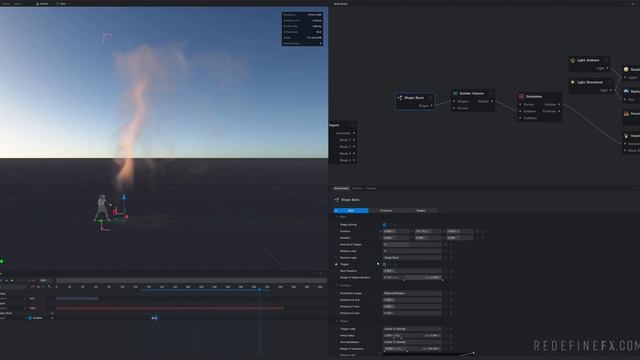
Task: Select the Shape Burst node icon
Action: click(400, 98)
